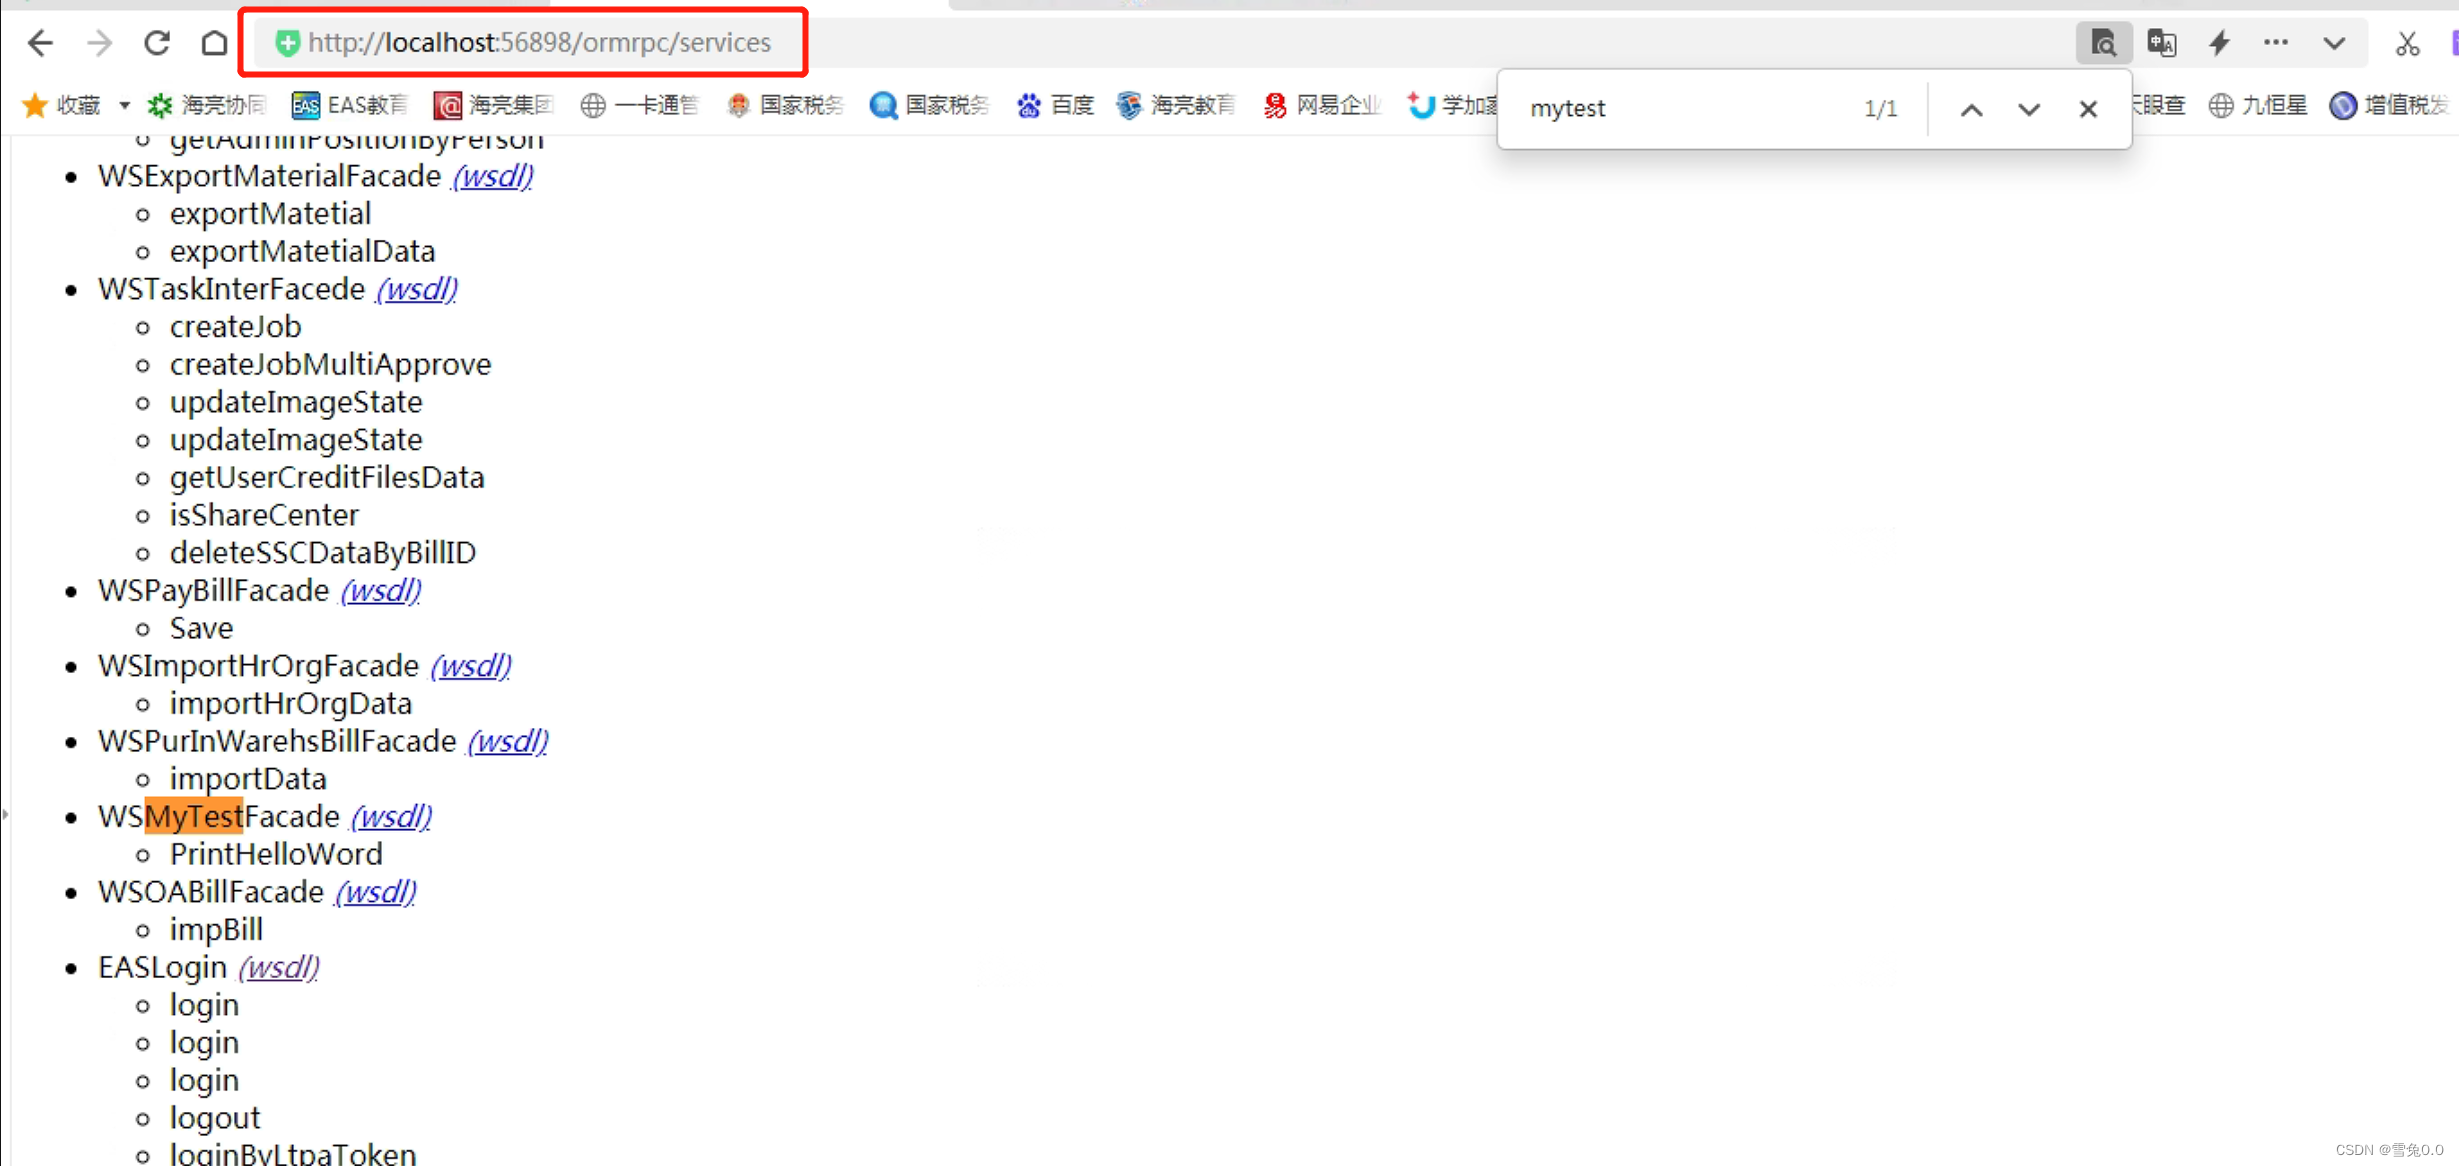Open the WSMyTestFacade wsdl link
2459x1166 pixels.
click(x=390, y=817)
